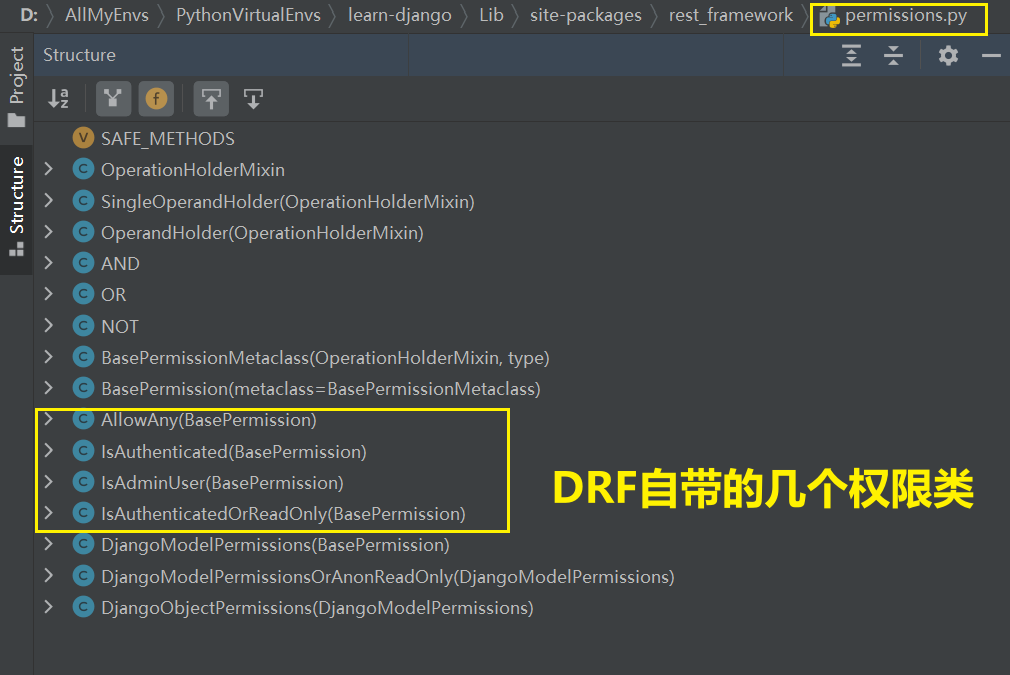Viewport: 1010px width, 675px height.
Task: Click the SAFE_METHODS variable icon
Action: [x=83, y=137]
